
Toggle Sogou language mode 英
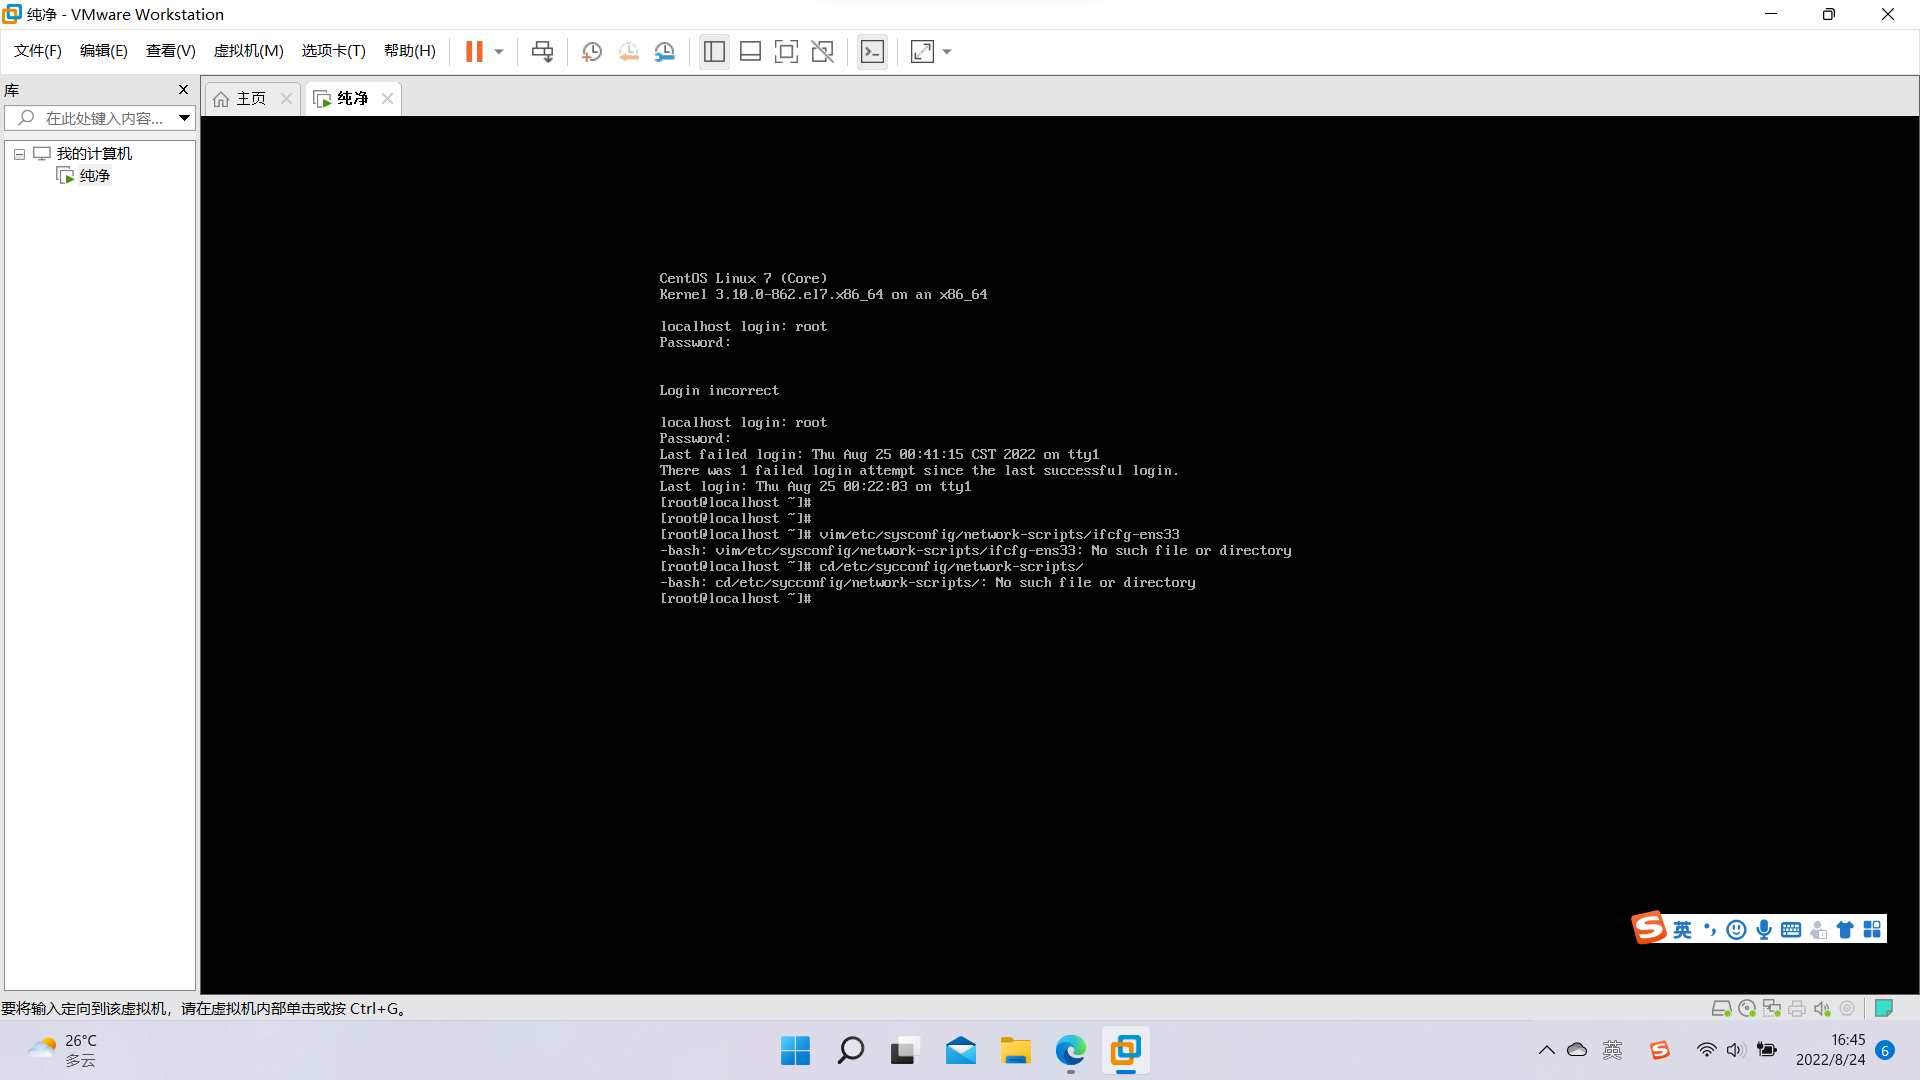point(1683,930)
